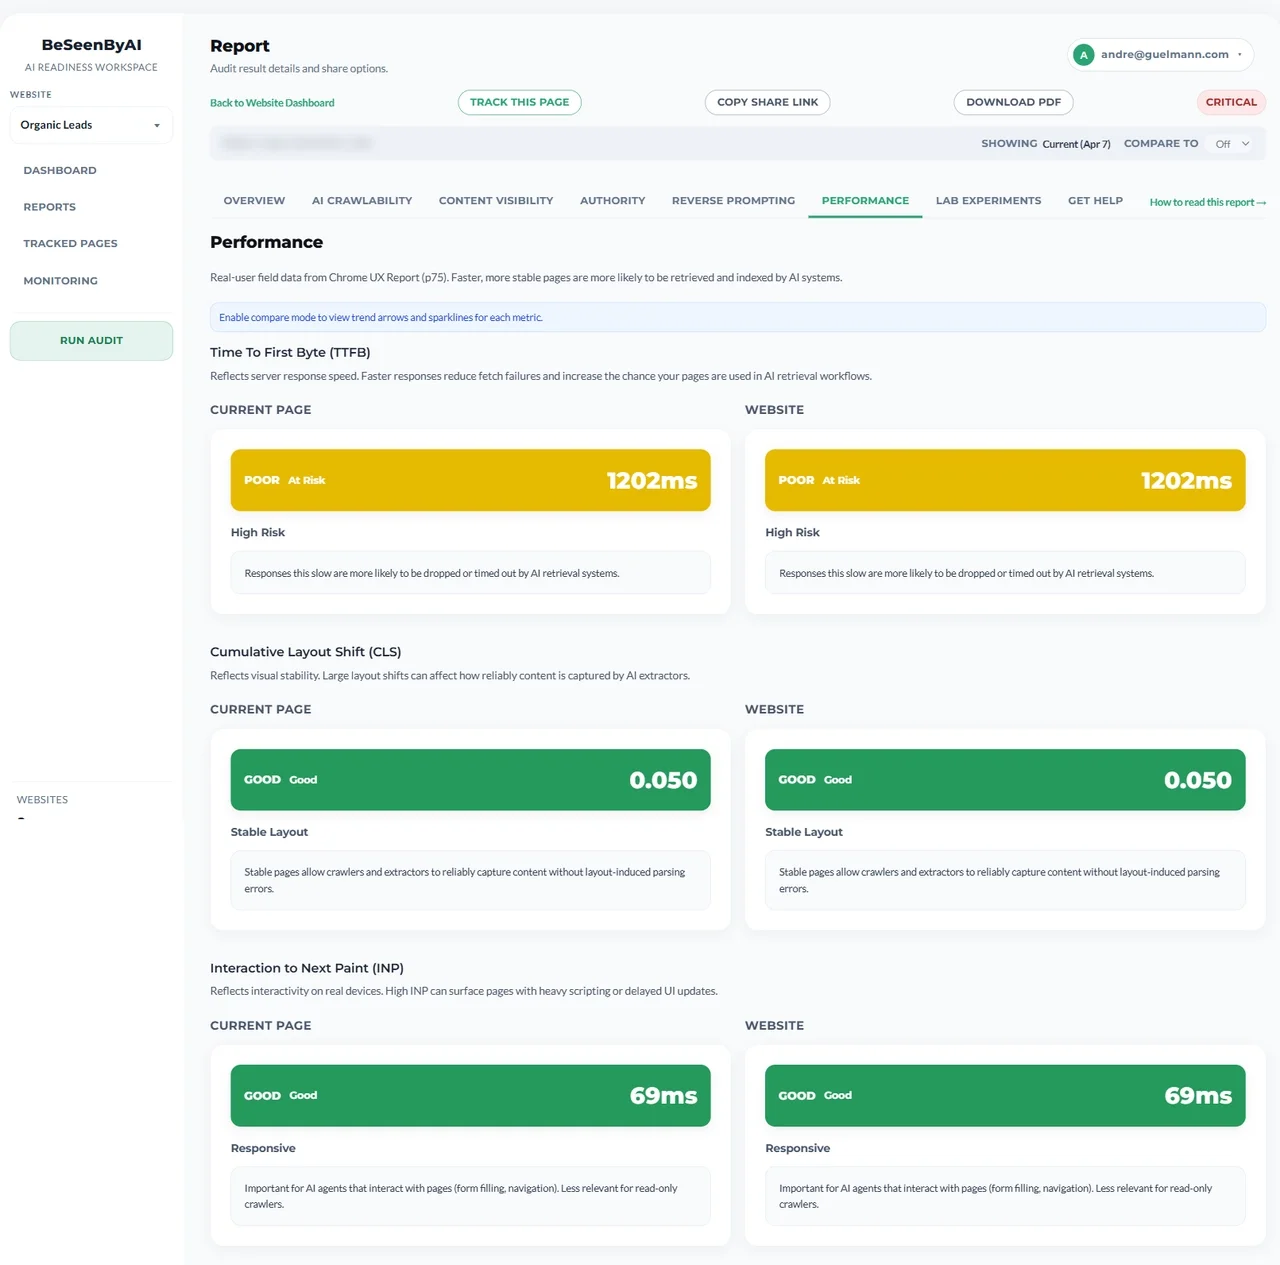Screen dimensions: 1280x1265
Task: Click Interaction to Next Paint (INP) heading
Action: 307,968
